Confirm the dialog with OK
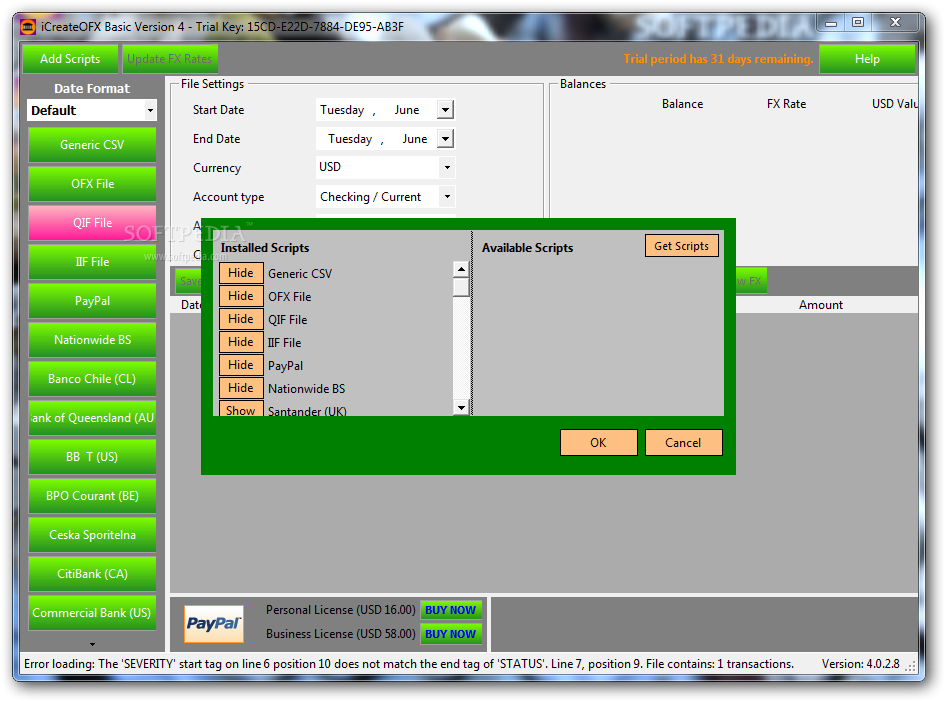 pyautogui.click(x=598, y=443)
